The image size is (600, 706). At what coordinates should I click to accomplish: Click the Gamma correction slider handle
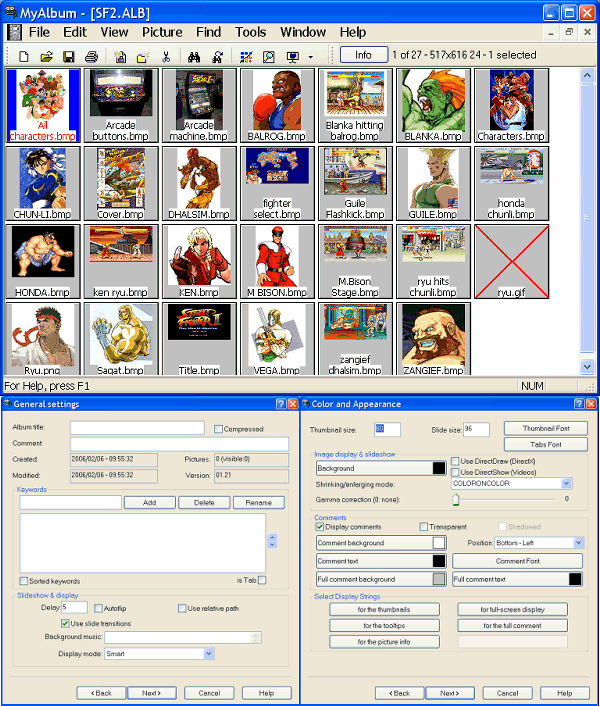[456, 499]
